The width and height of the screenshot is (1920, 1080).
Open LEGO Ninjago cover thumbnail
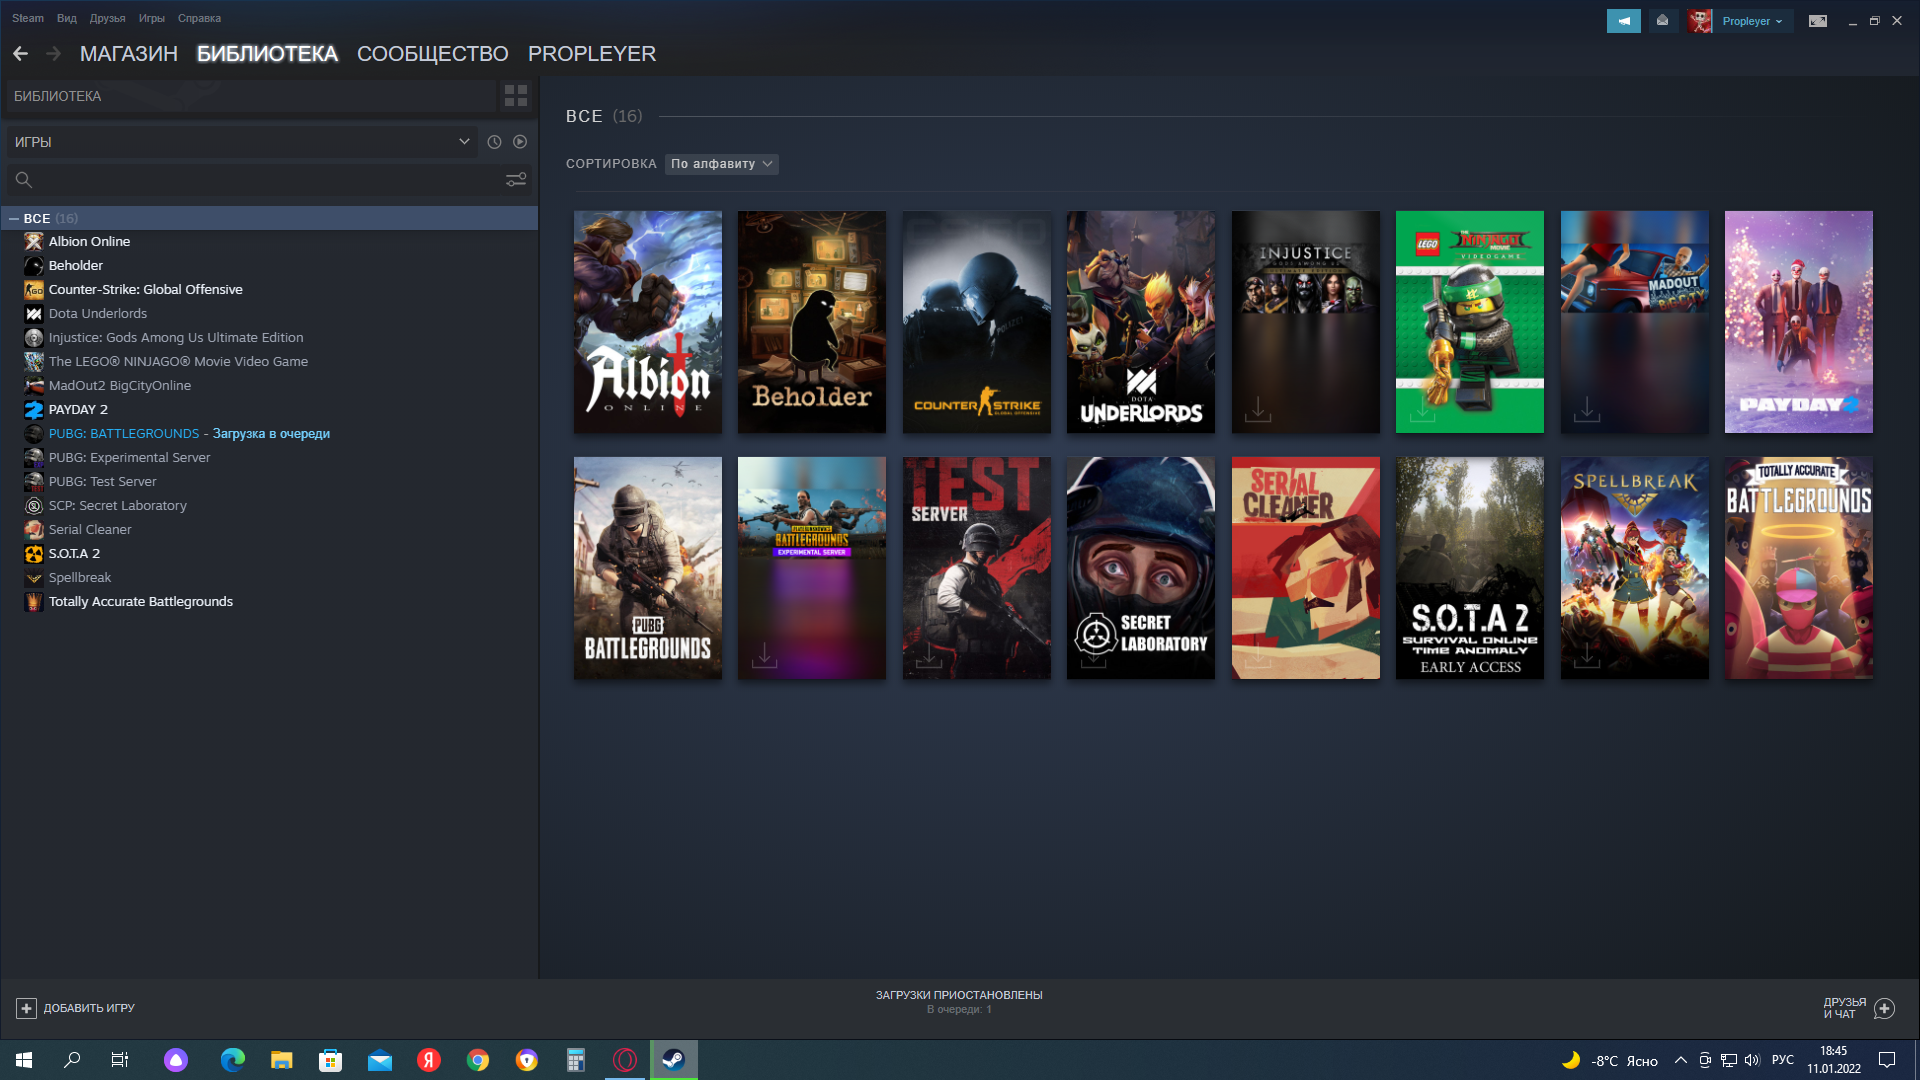1470,322
